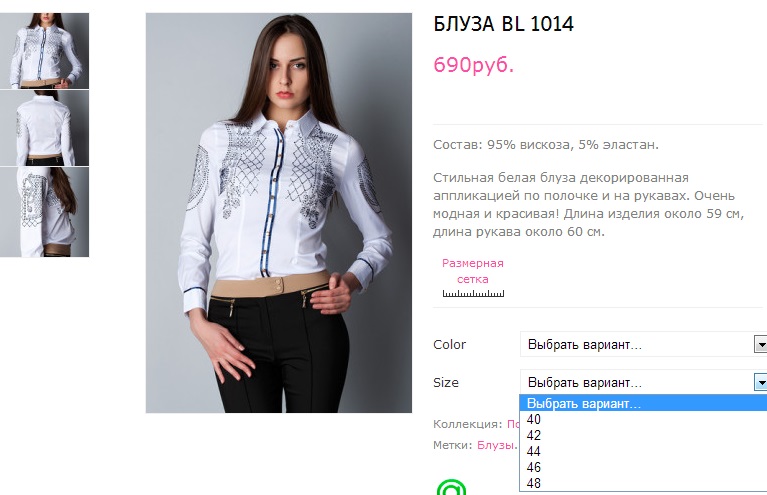Select the highlighted Выбрать вариант… option
Viewport: 767px width, 495px height.
click(585, 404)
